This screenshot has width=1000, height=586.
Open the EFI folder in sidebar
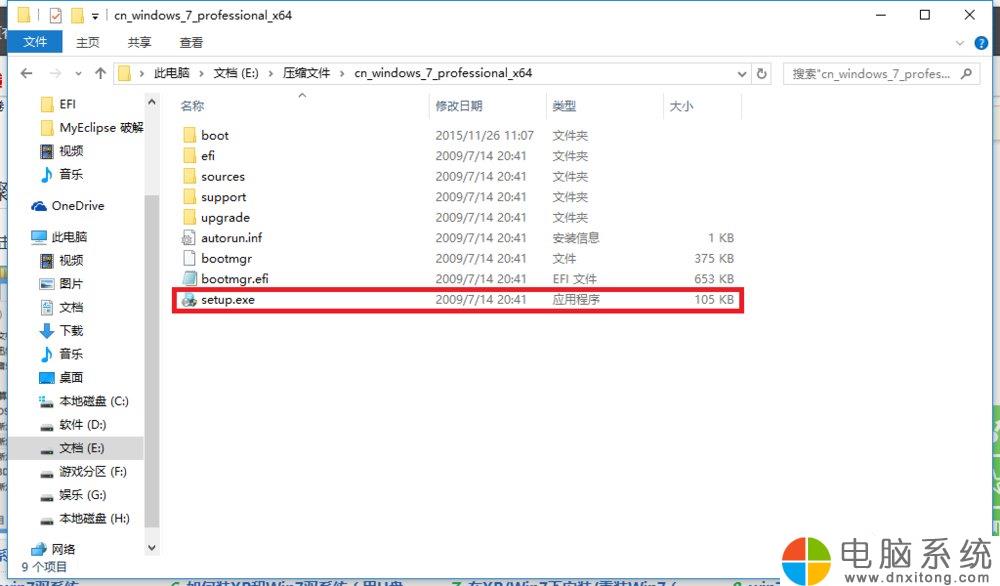click(58, 104)
